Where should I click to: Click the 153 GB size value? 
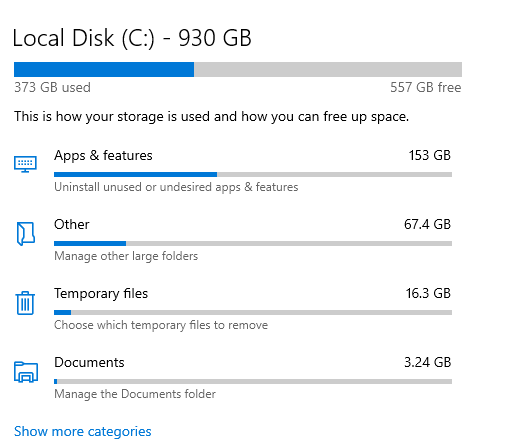pyautogui.click(x=430, y=155)
